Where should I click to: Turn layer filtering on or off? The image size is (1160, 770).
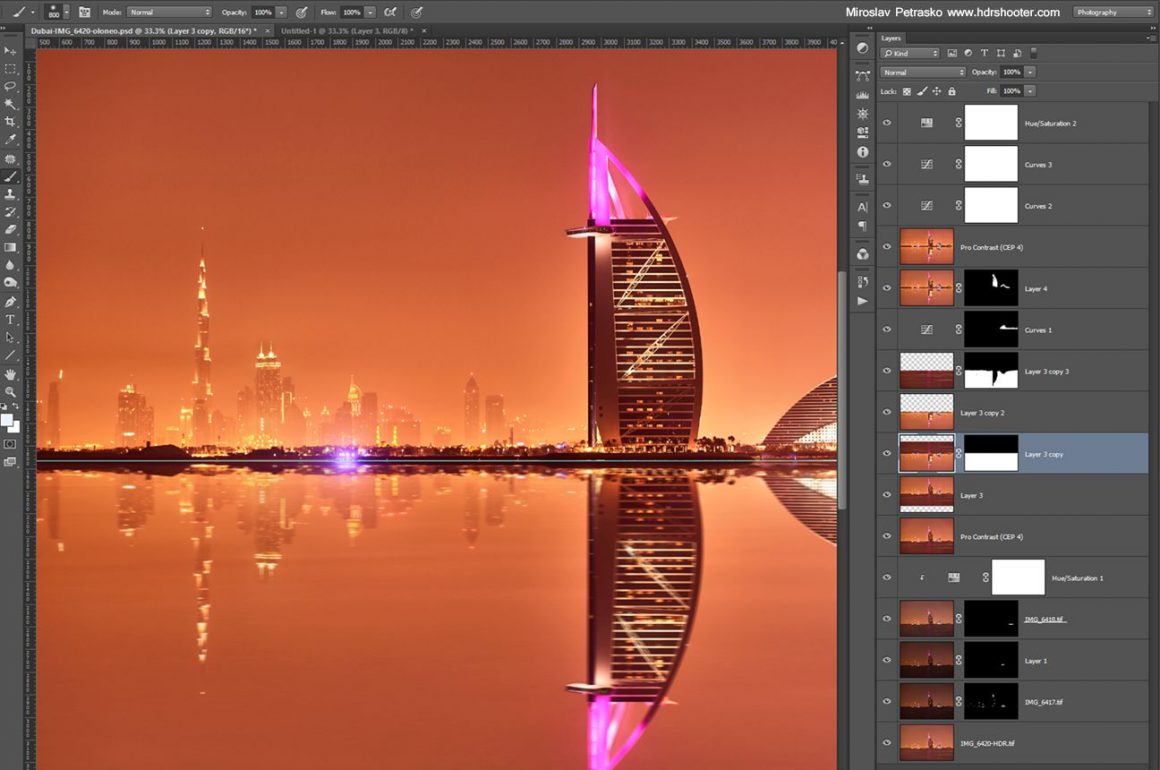pos(1033,53)
